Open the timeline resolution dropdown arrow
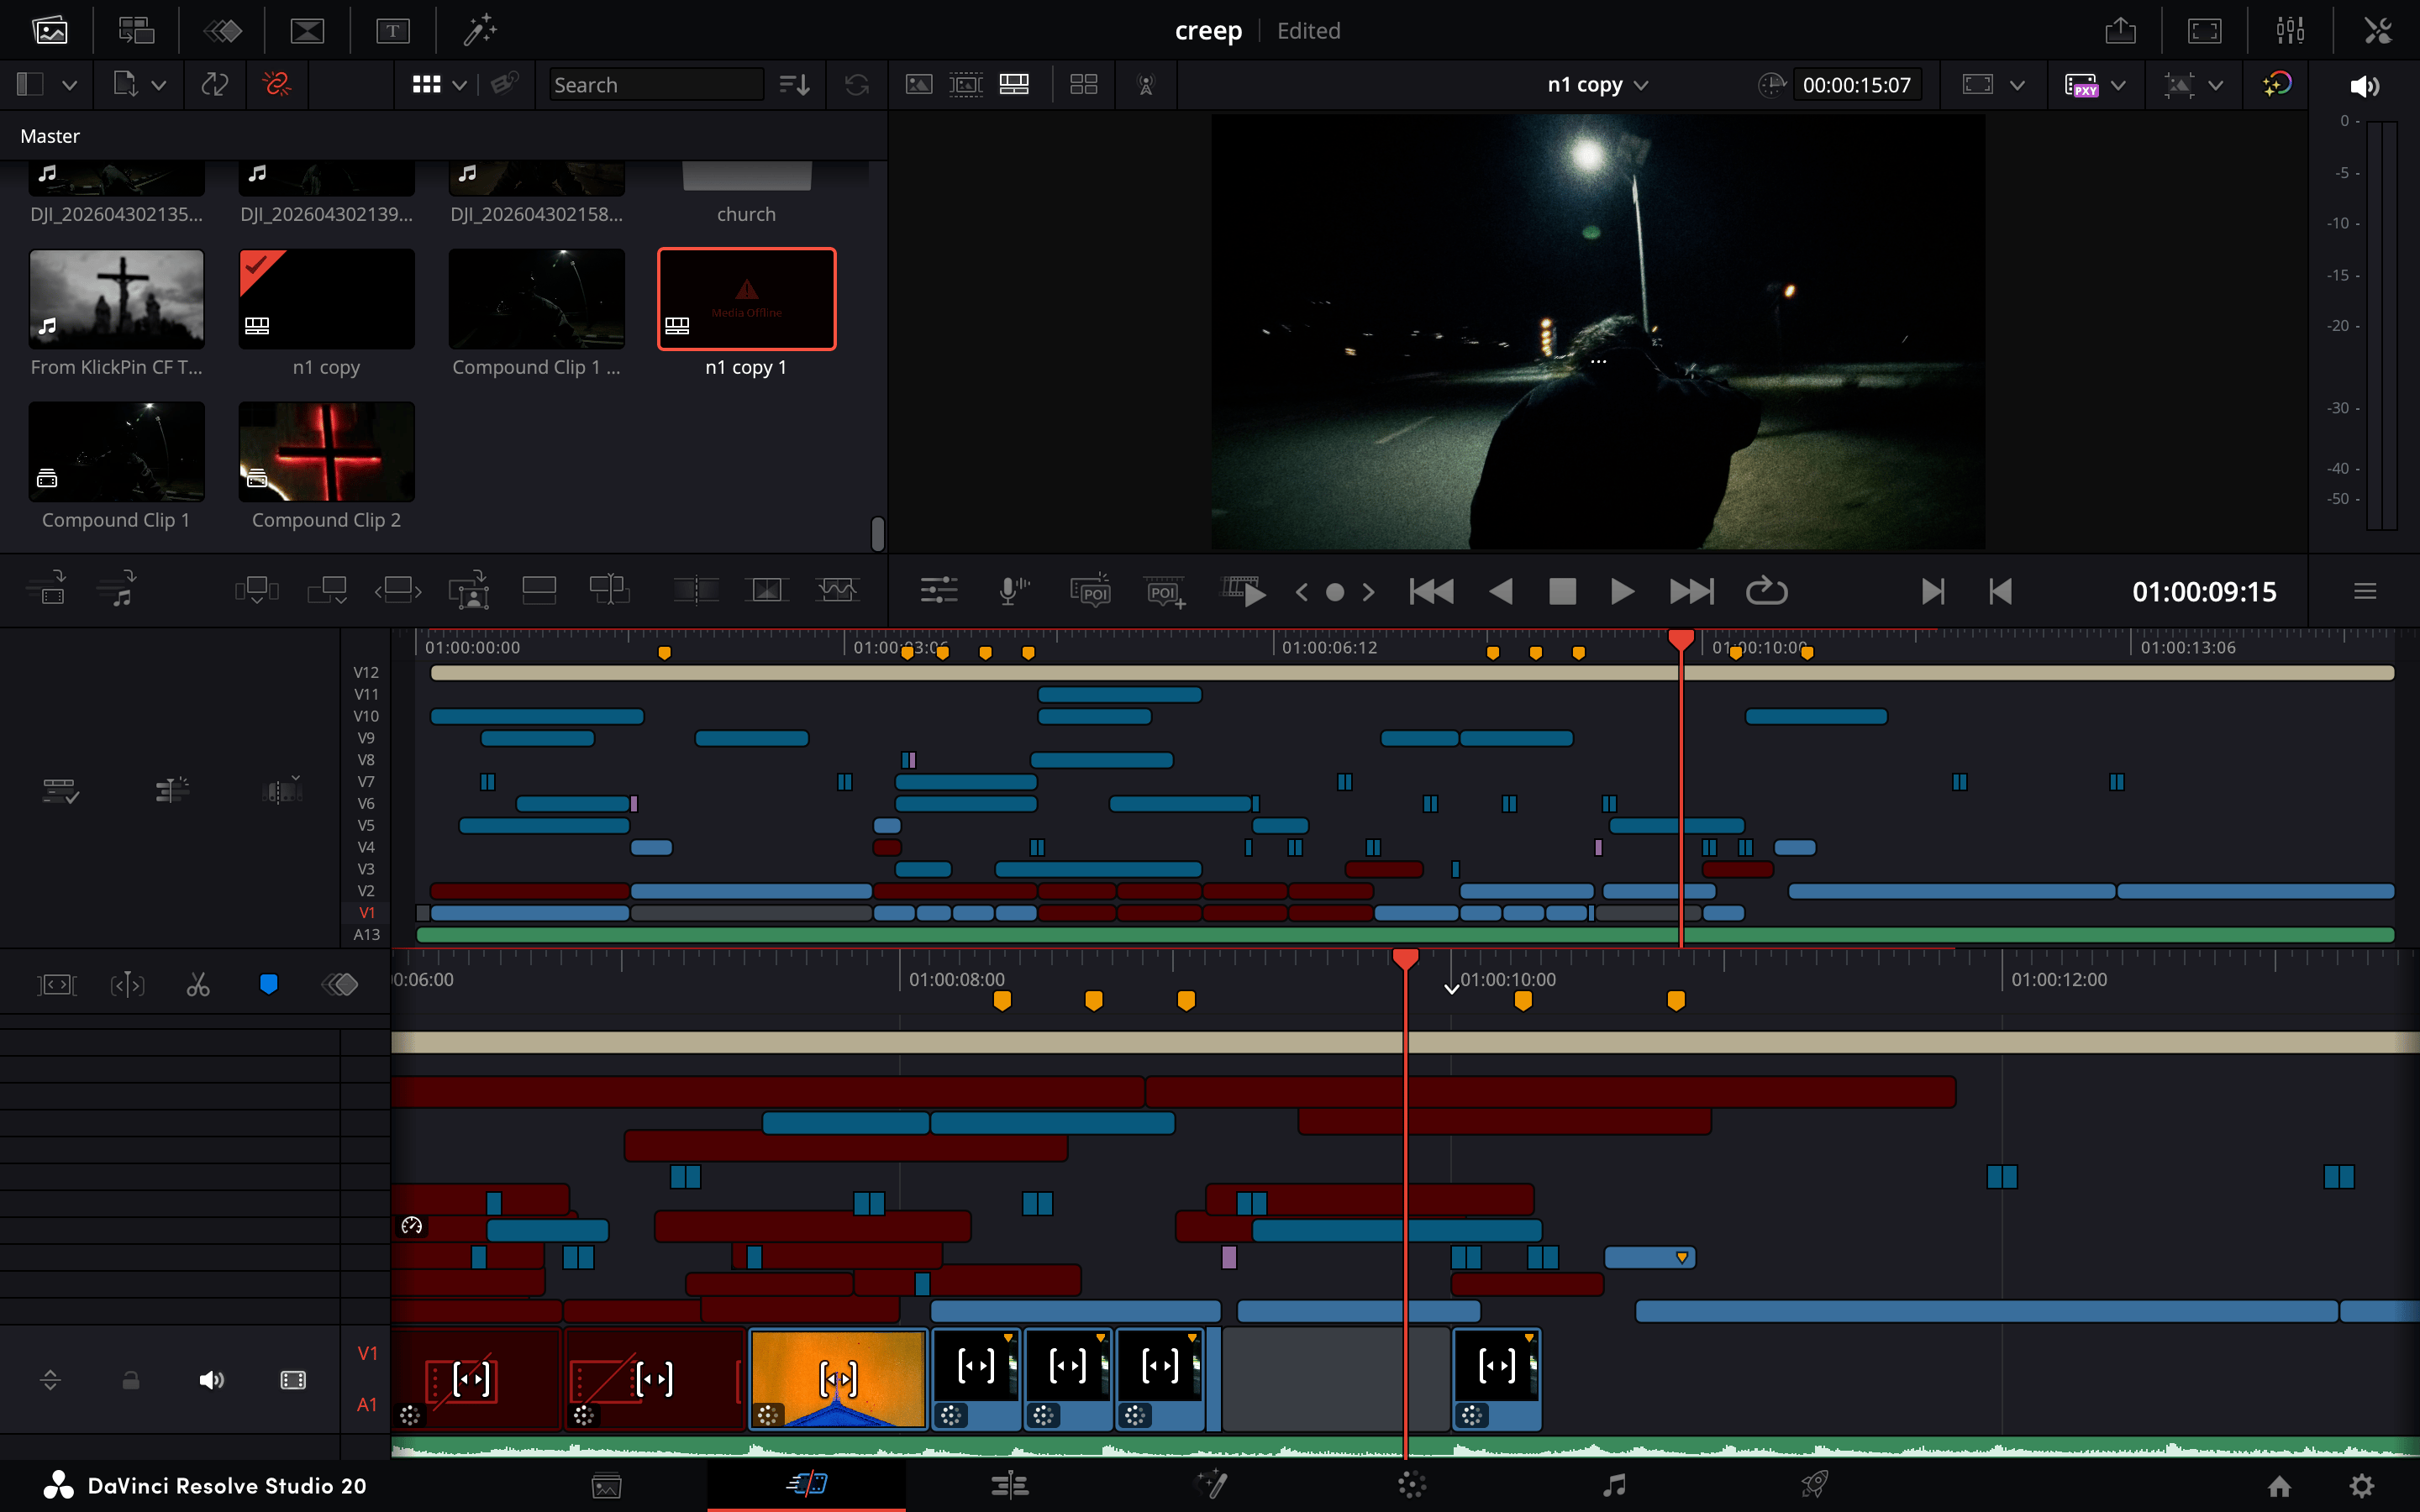 [x=2017, y=85]
